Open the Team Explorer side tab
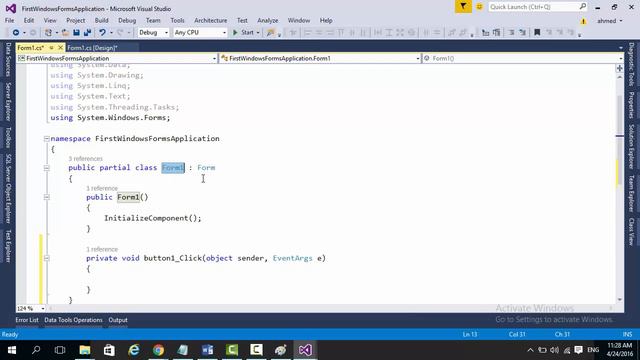The width and height of the screenshot is (640, 360). pos(631,193)
